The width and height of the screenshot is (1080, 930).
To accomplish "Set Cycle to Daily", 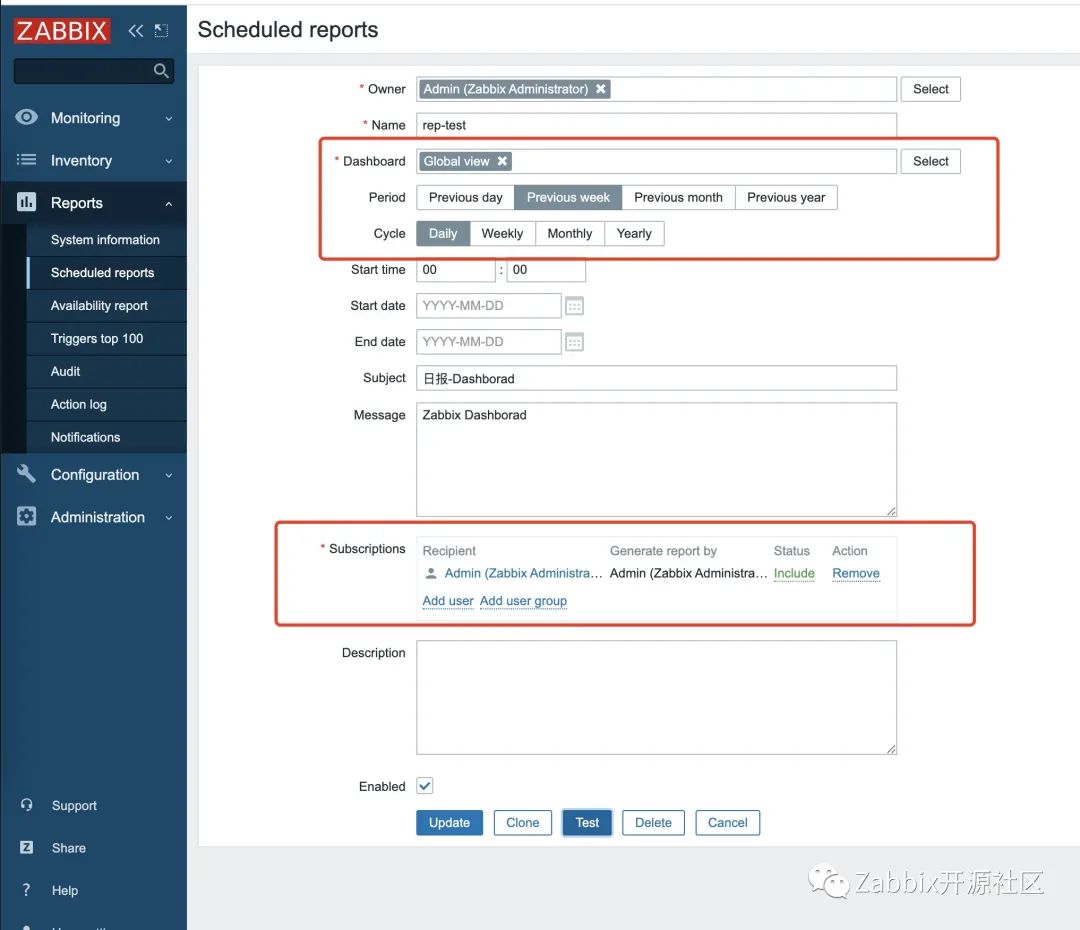I will [443, 234].
